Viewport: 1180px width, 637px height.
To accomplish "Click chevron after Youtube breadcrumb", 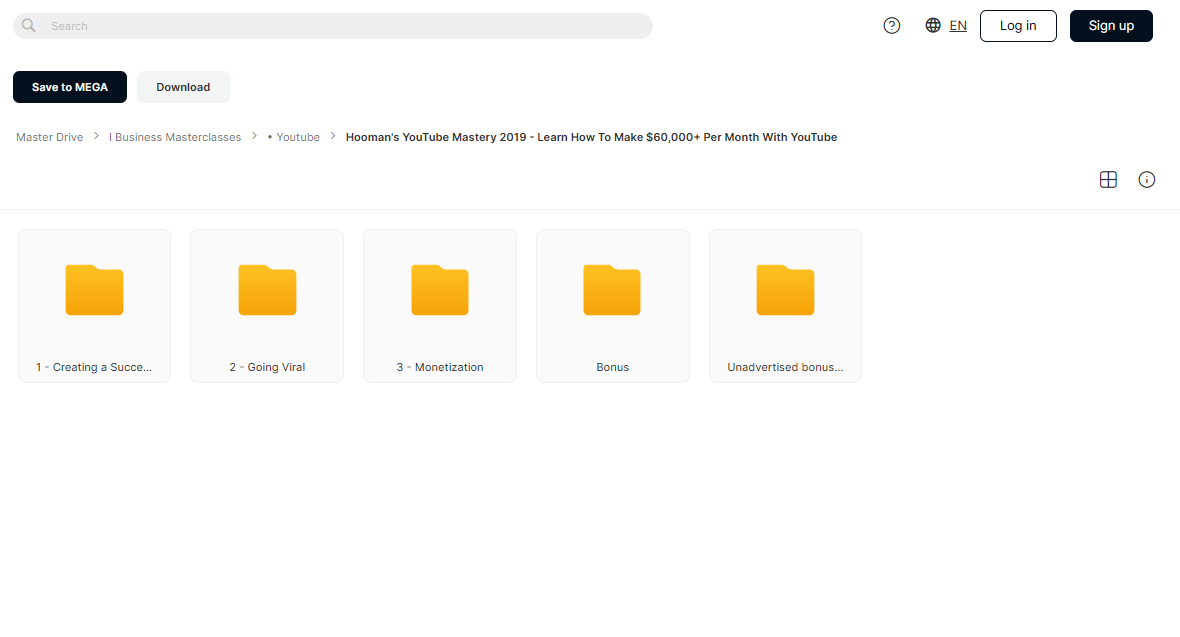I will pos(333,136).
